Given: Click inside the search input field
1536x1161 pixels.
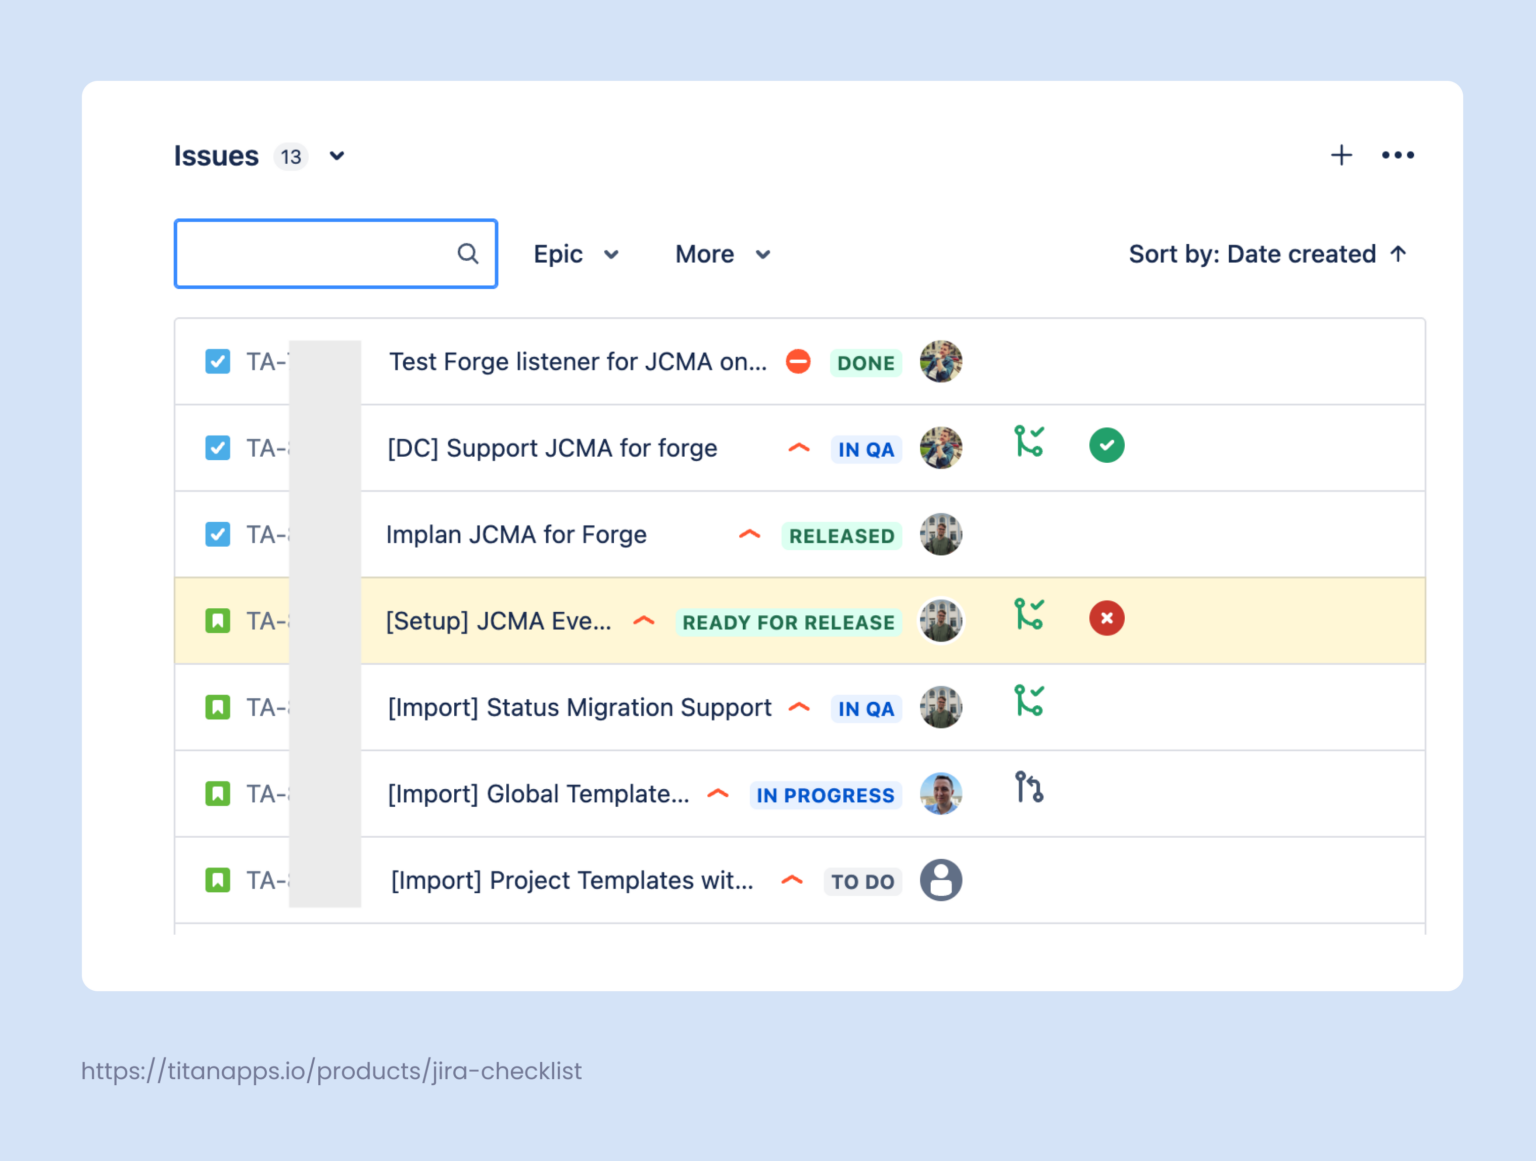Looking at the screenshot, I should click(320, 253).
